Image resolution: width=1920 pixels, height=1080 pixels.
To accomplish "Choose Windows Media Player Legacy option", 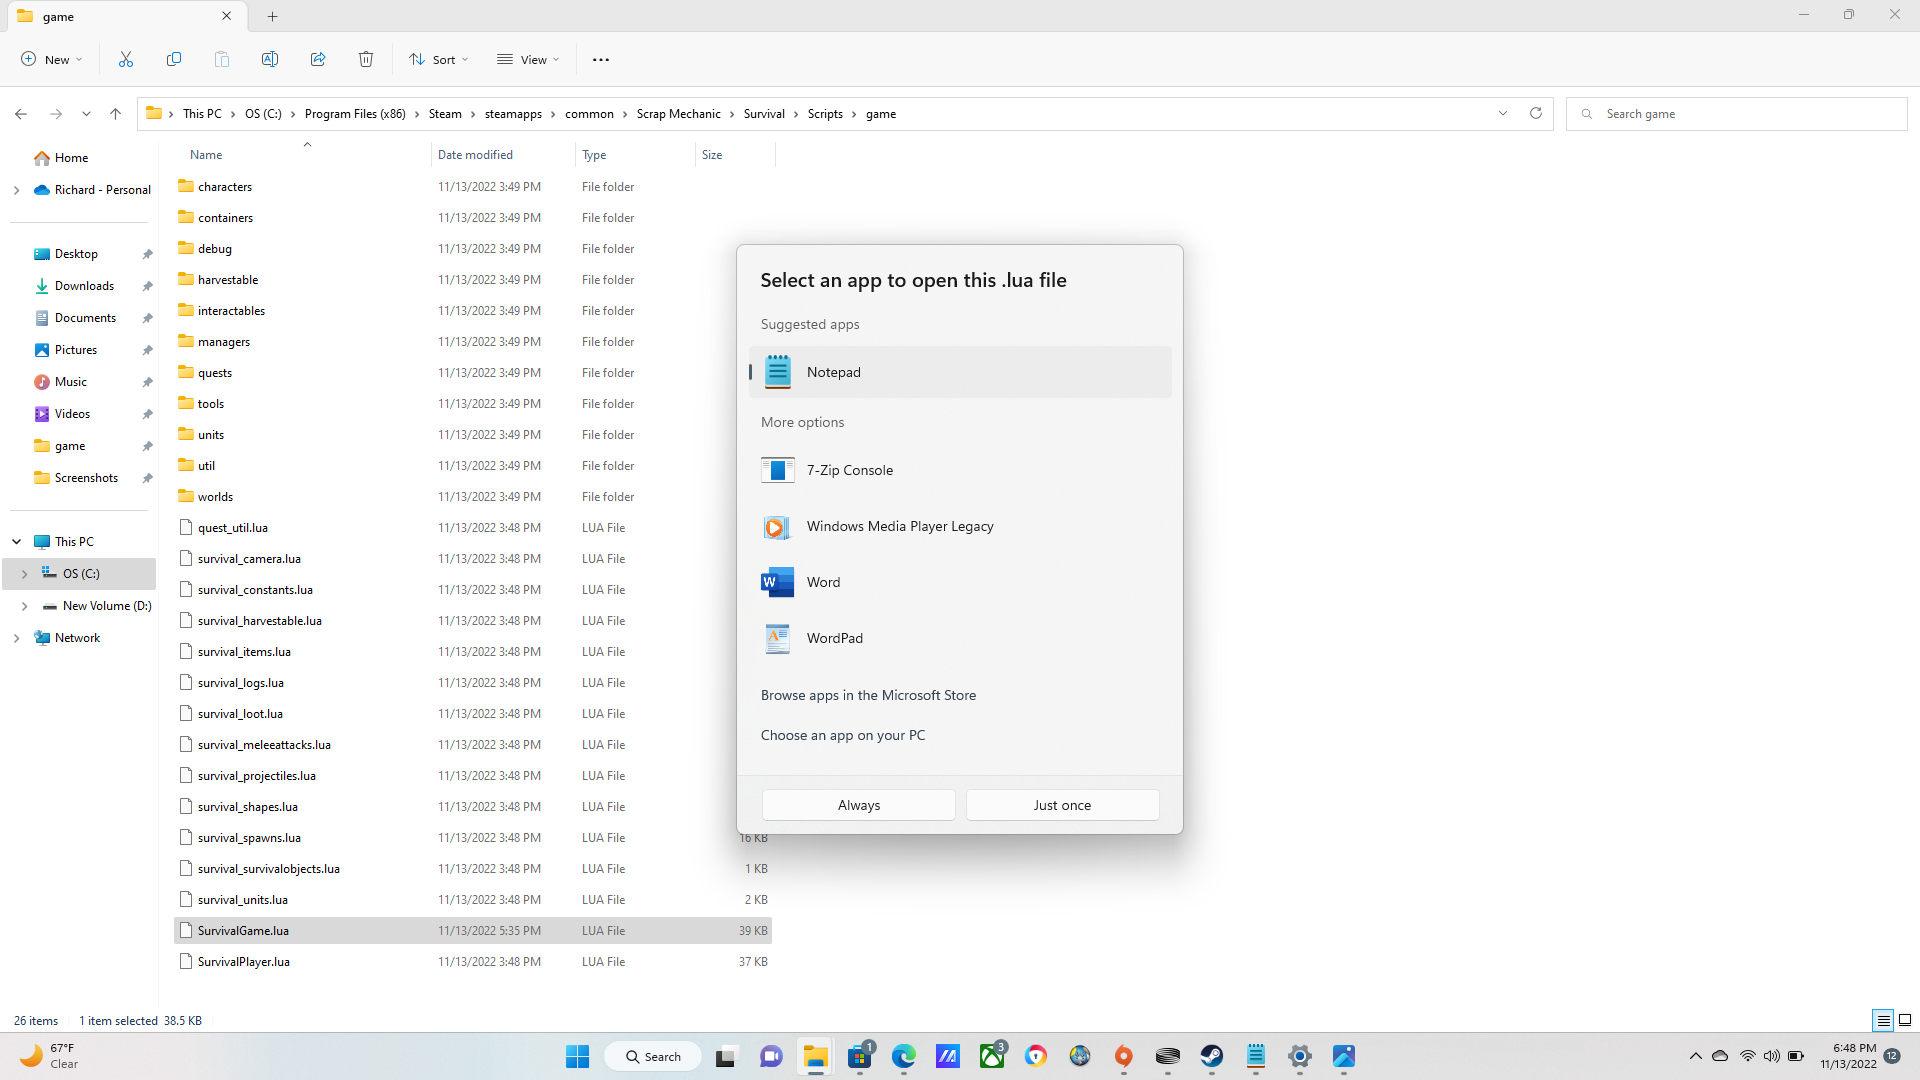I will 899,526.
